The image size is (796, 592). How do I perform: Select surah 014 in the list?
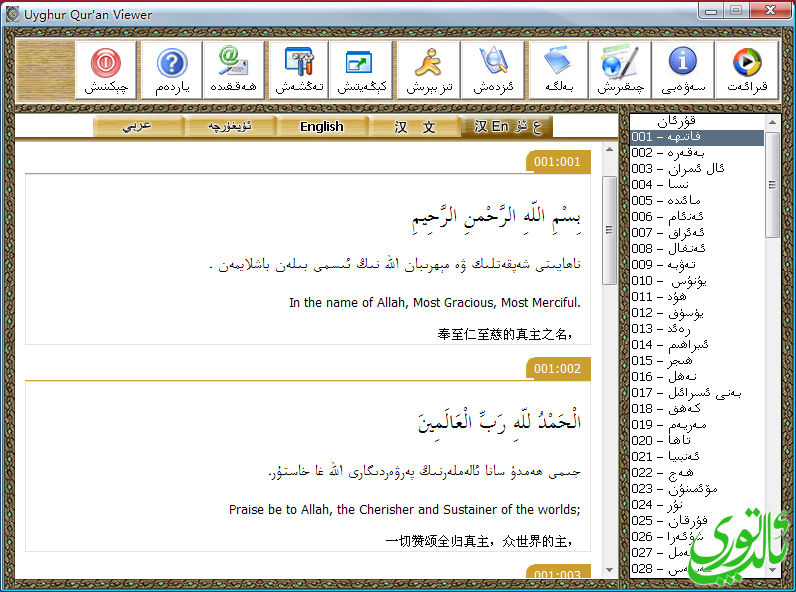(697, 345)
